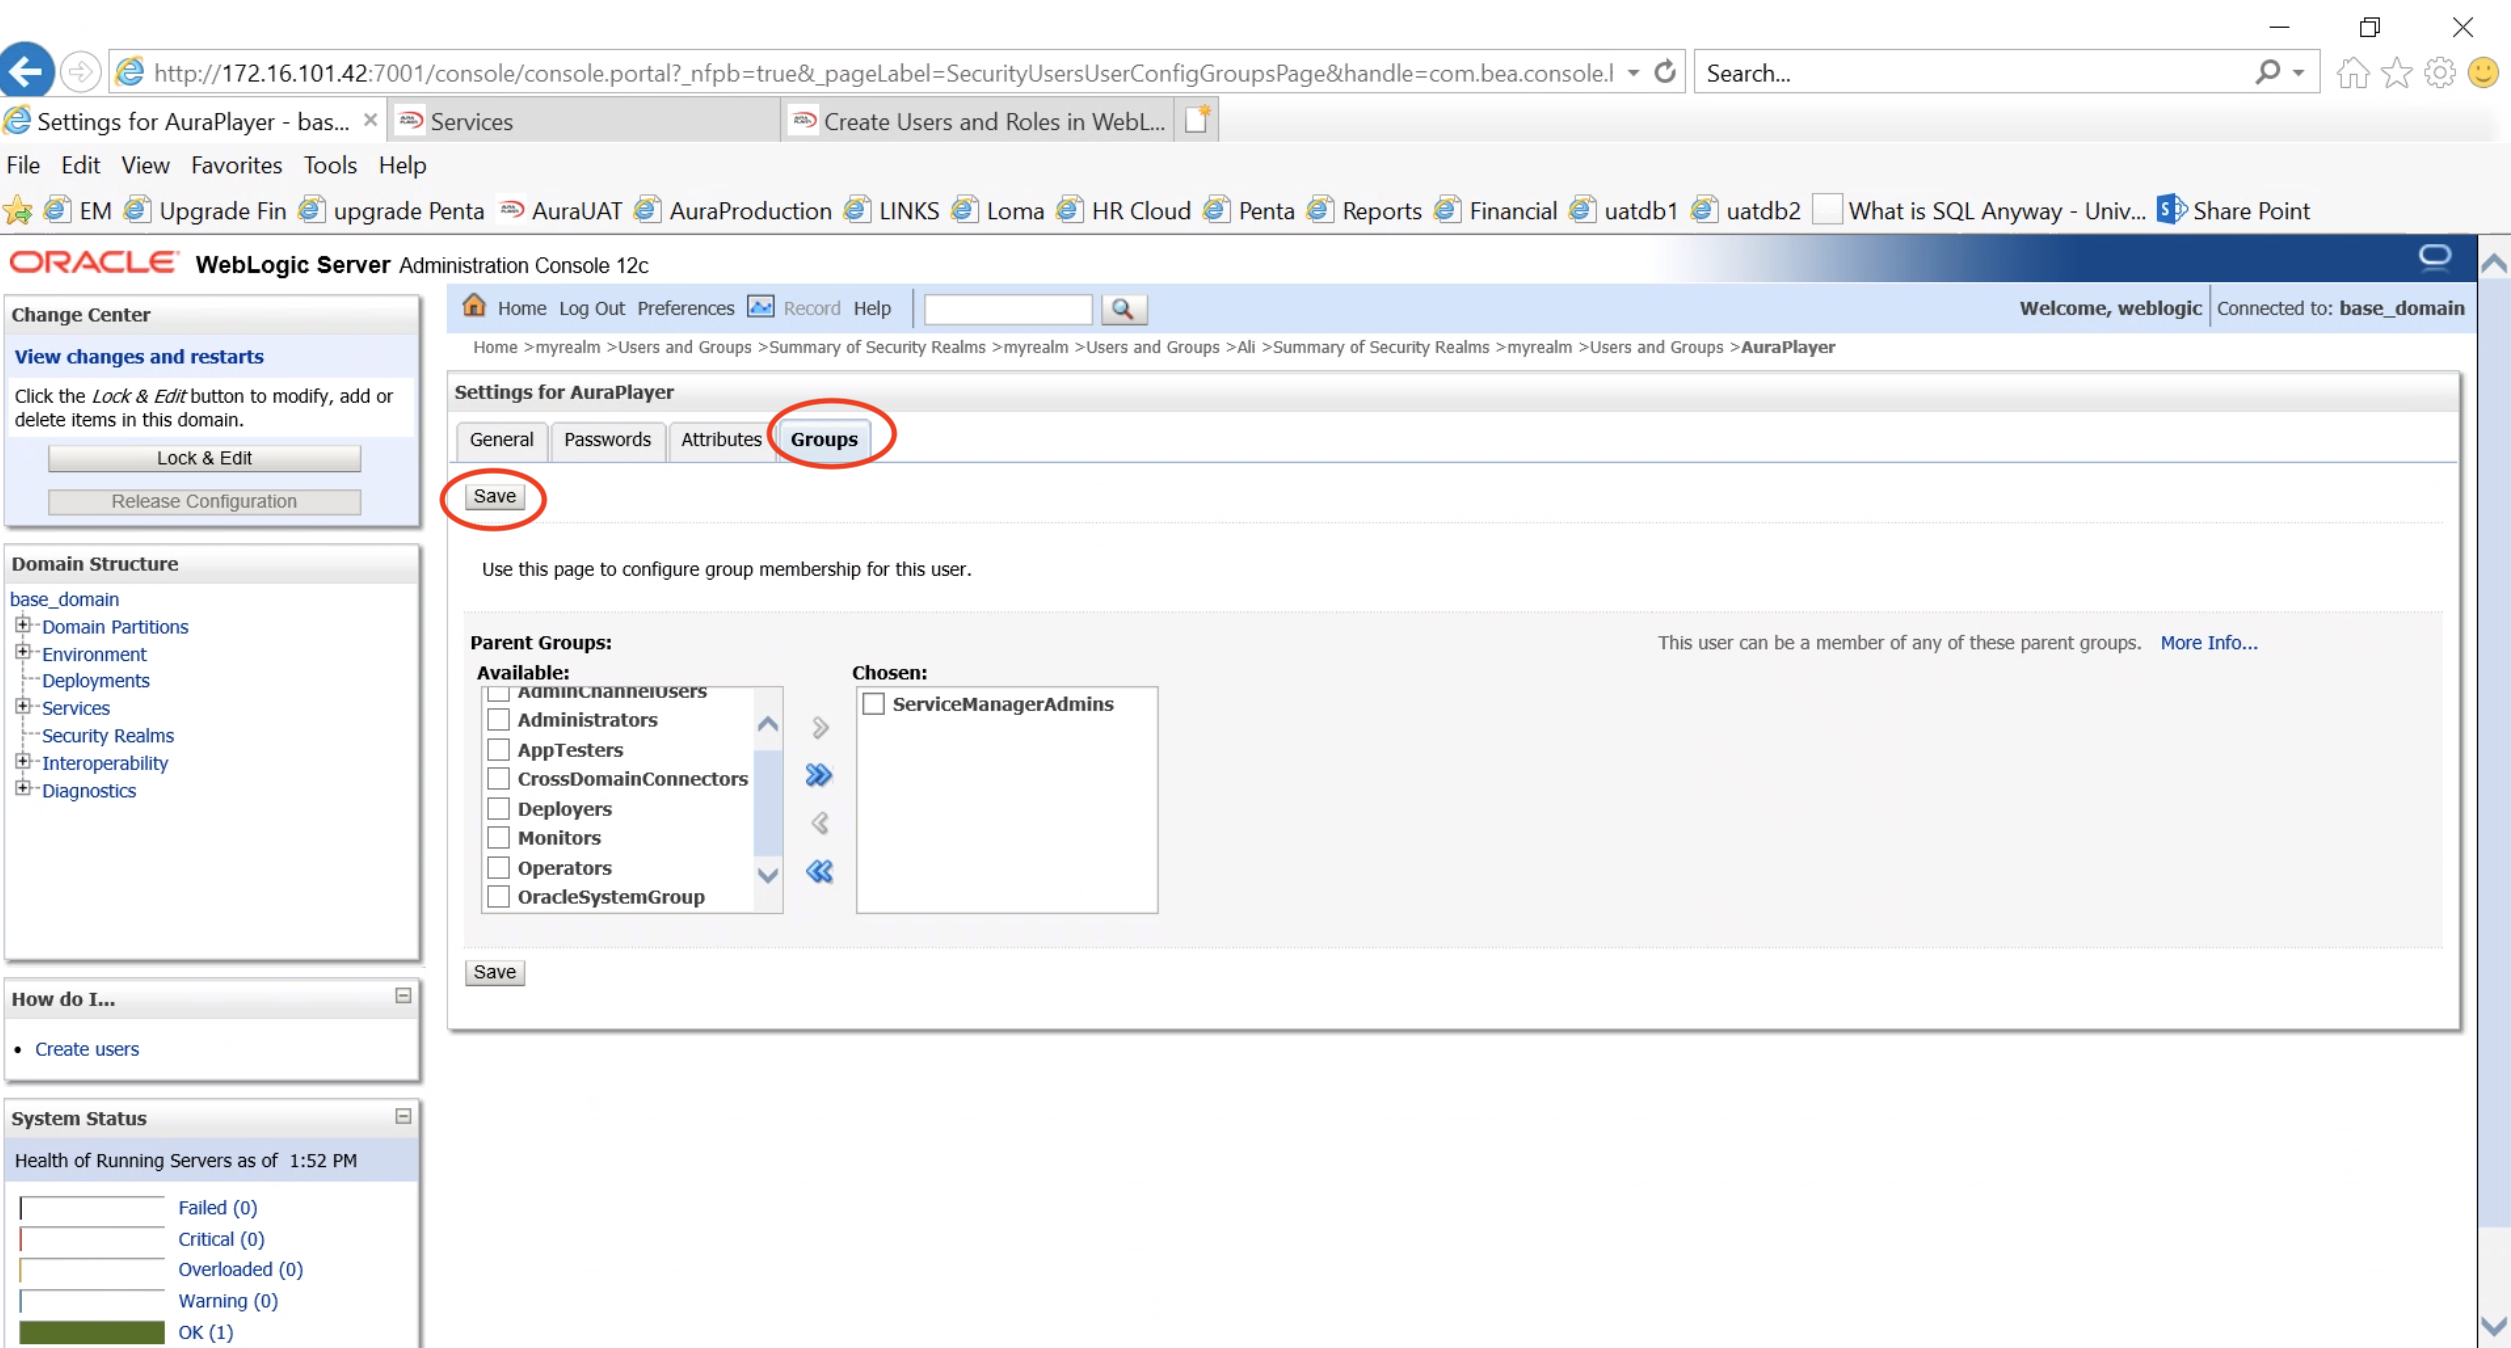Viewport: 2511px width, 1348px height.
Task: Move all groups left with double arrow
Action: [819, 871]
